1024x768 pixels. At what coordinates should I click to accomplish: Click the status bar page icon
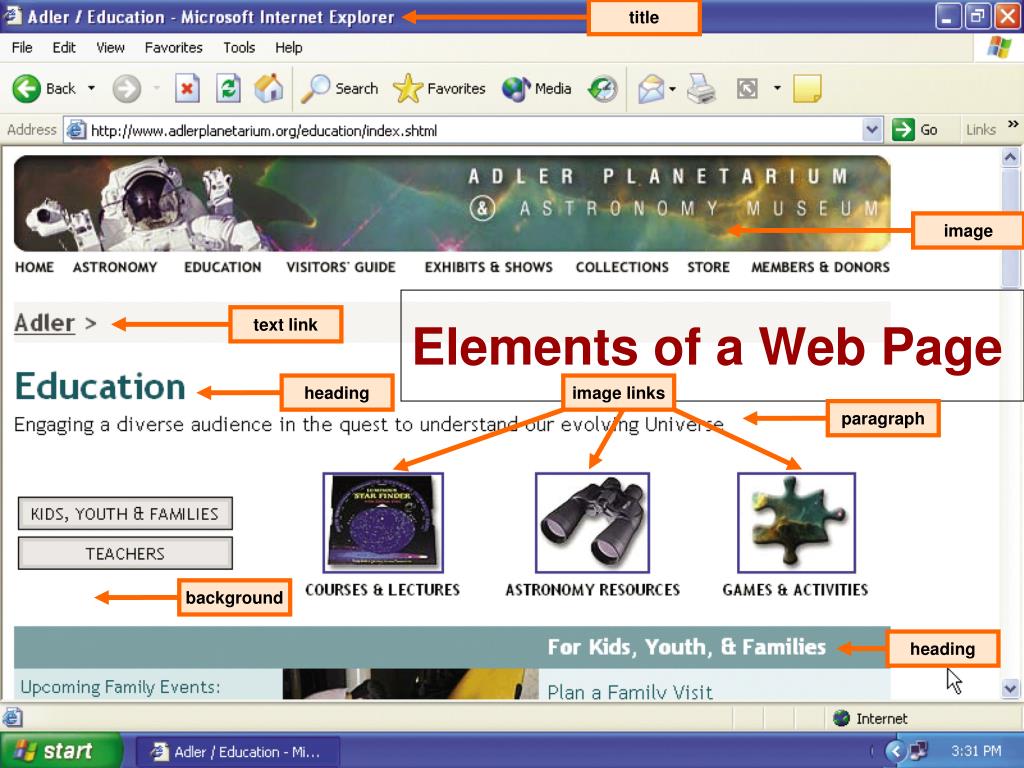click(12, 718)
